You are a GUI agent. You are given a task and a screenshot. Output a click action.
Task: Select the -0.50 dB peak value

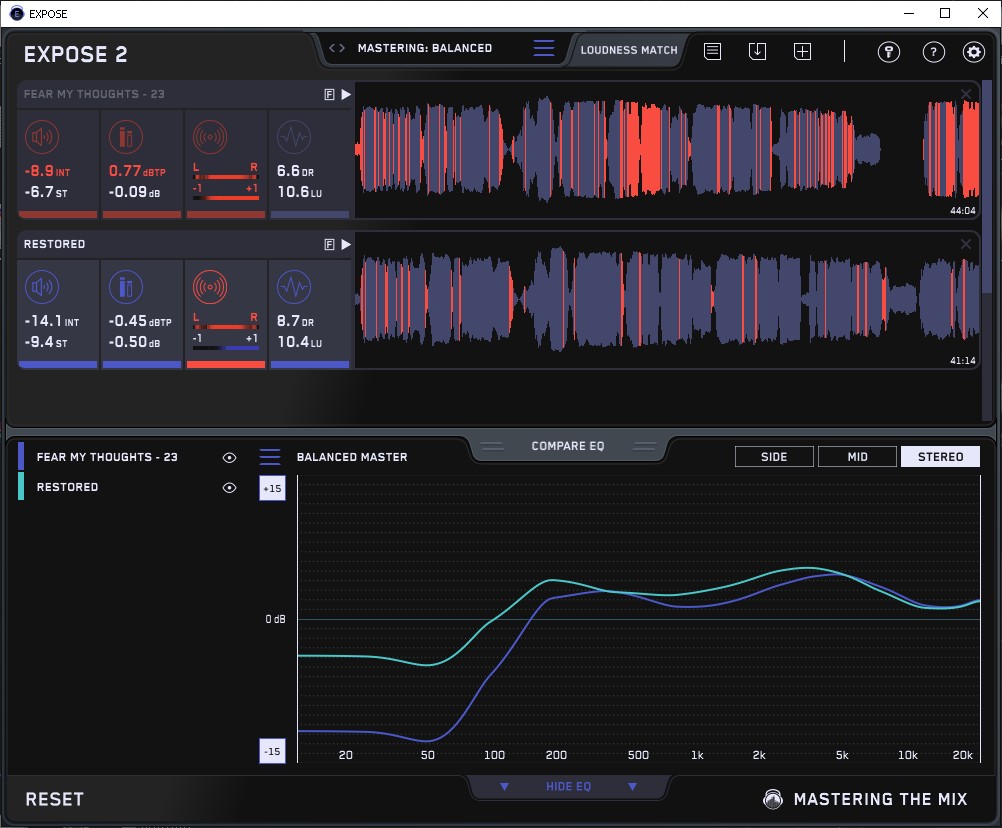(134, 342)
